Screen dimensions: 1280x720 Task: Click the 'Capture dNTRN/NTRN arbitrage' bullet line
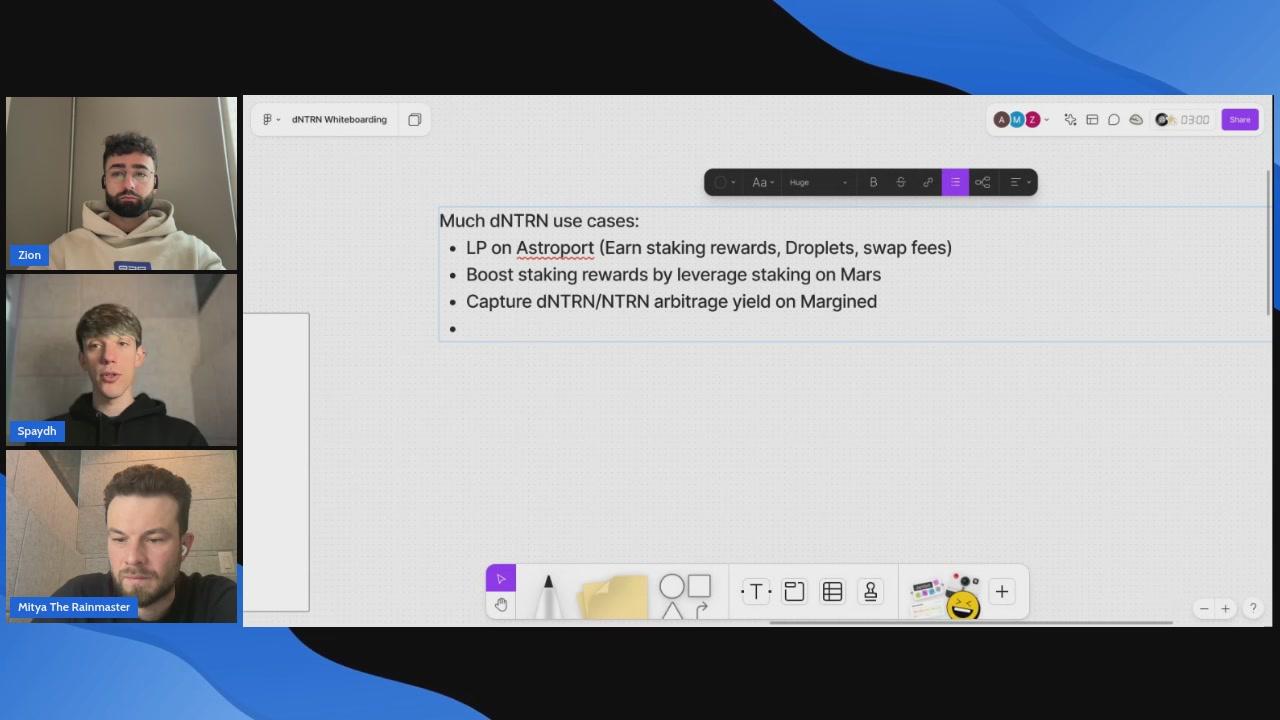[x=671, y=302]
